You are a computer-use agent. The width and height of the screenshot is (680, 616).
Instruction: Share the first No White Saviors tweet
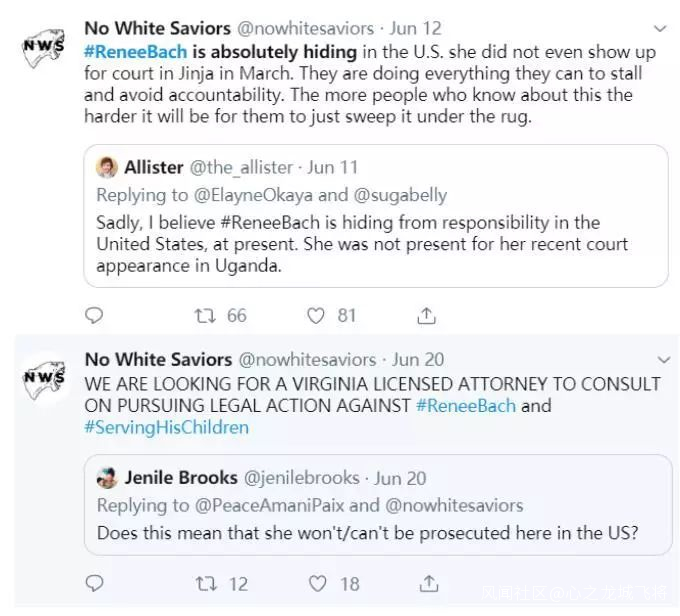tap(427, 316)
